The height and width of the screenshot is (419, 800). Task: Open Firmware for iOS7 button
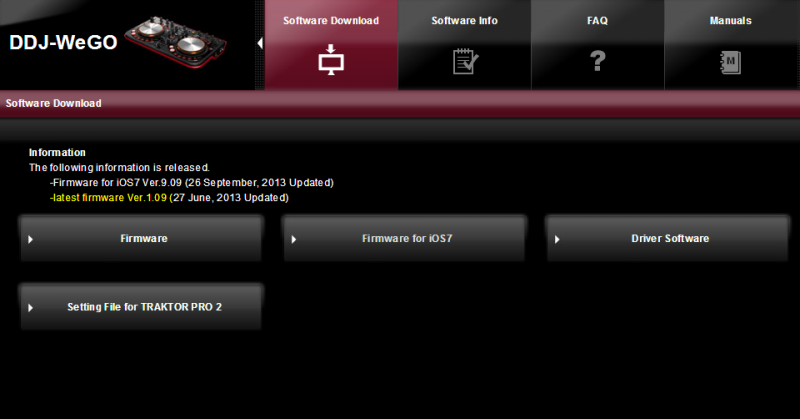[x=404, y=238]
